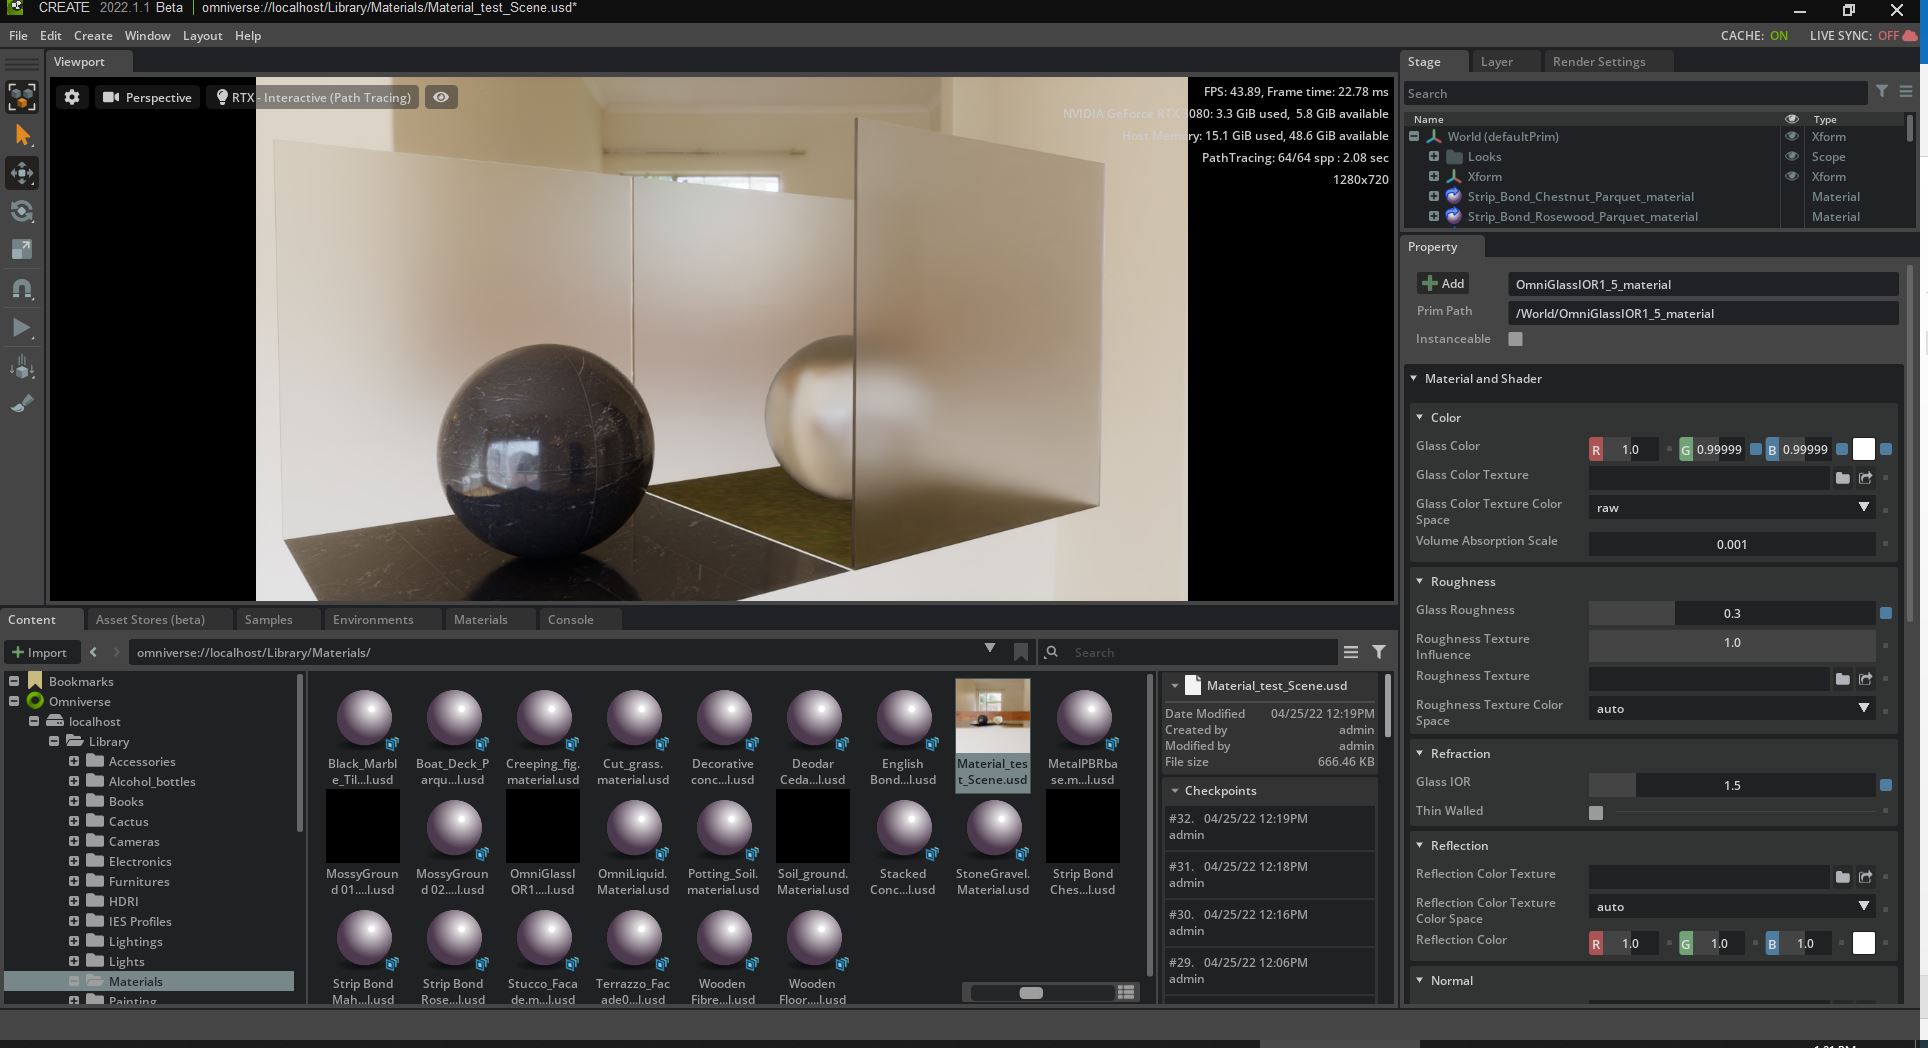Select the Move tool in the left toolbar
This screenshot has height=1048, width=1928.
(22, 173)
